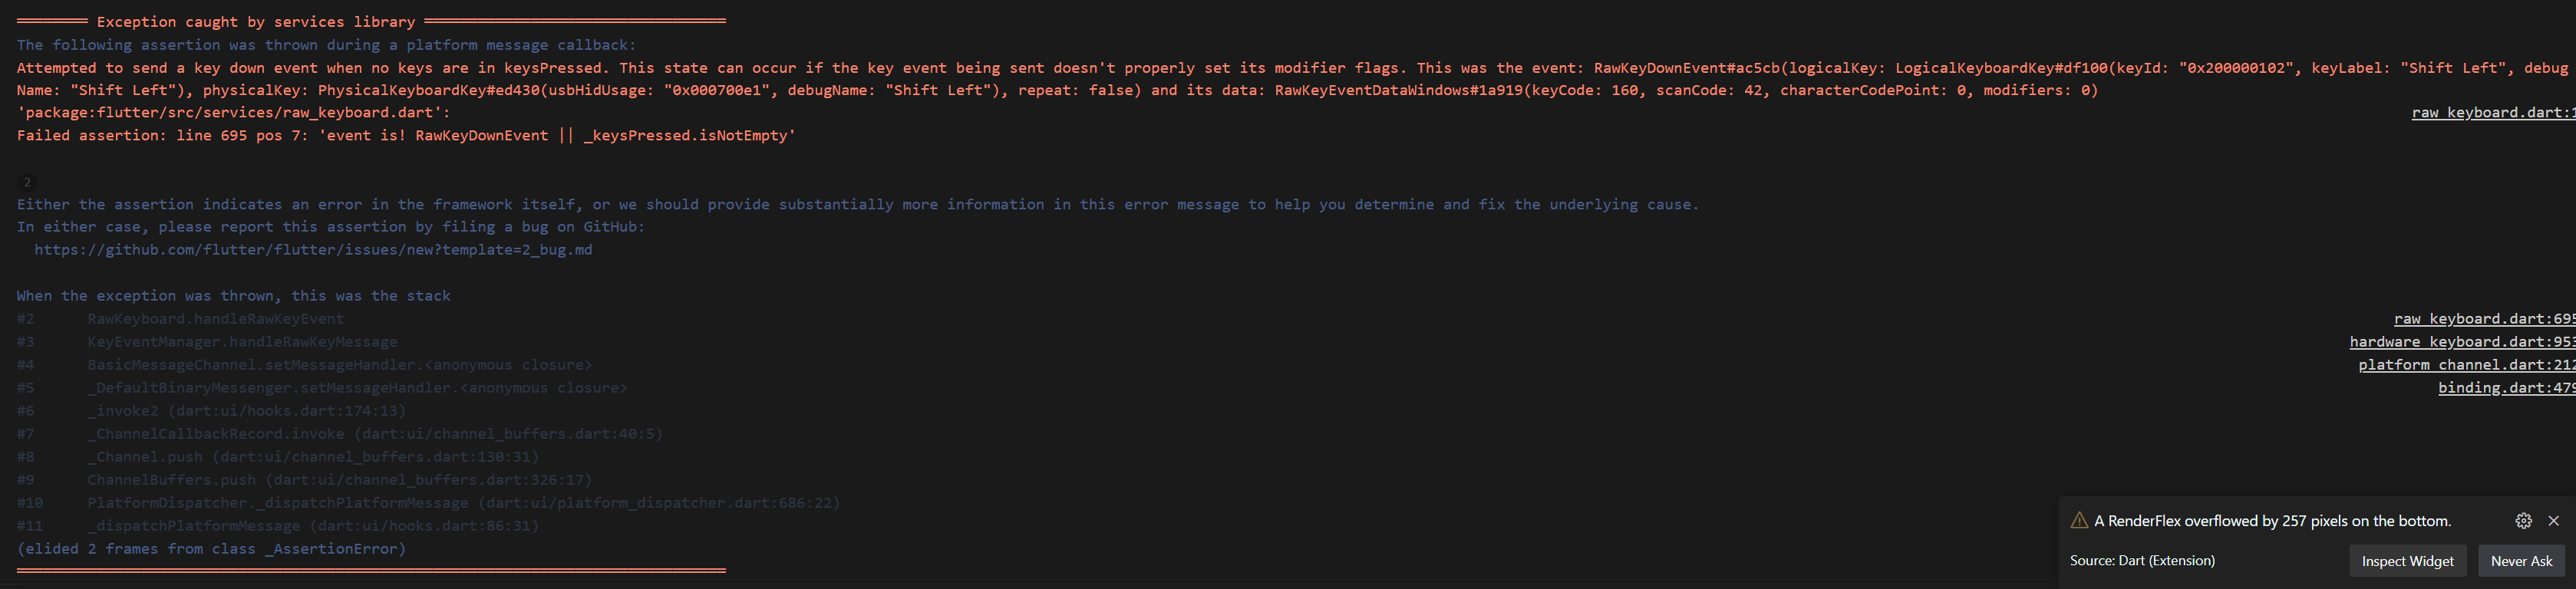Select stack frame #6 _invoke2 in hooks.dart
2576x589 pixels.
click(246, 410)
